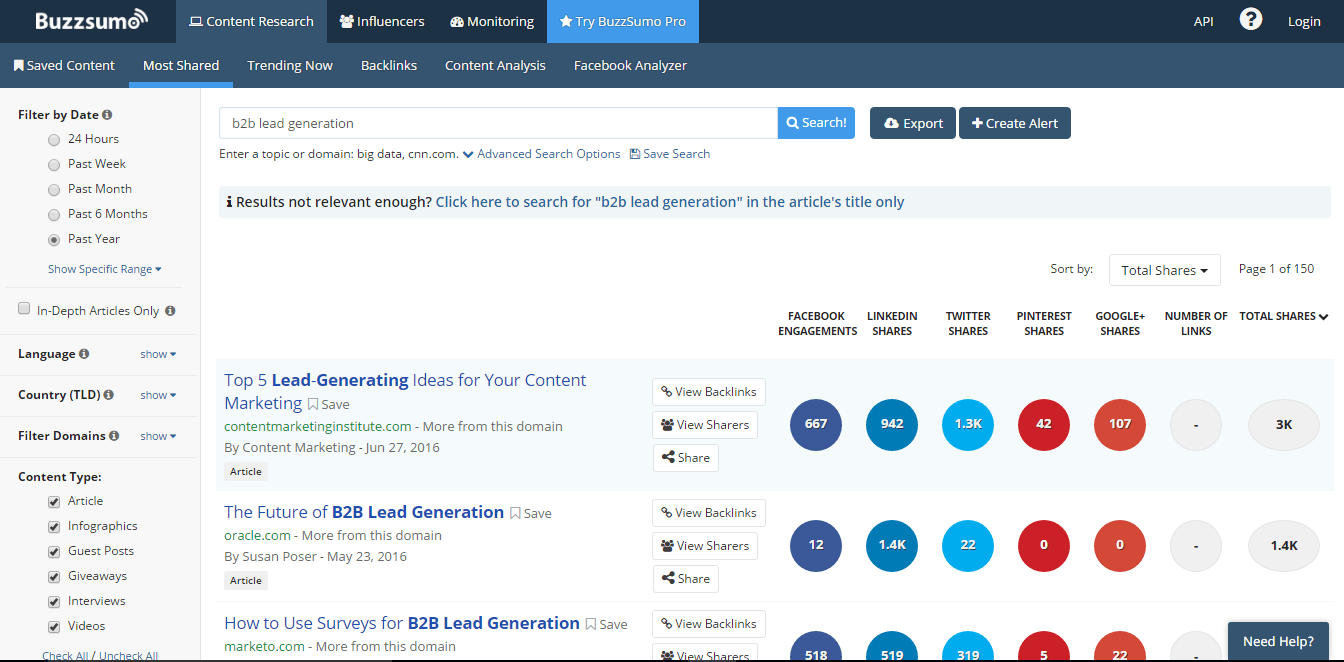Screen dimensions: 1344x662
Task: Click Login in the top bar
Action: 1304,21
